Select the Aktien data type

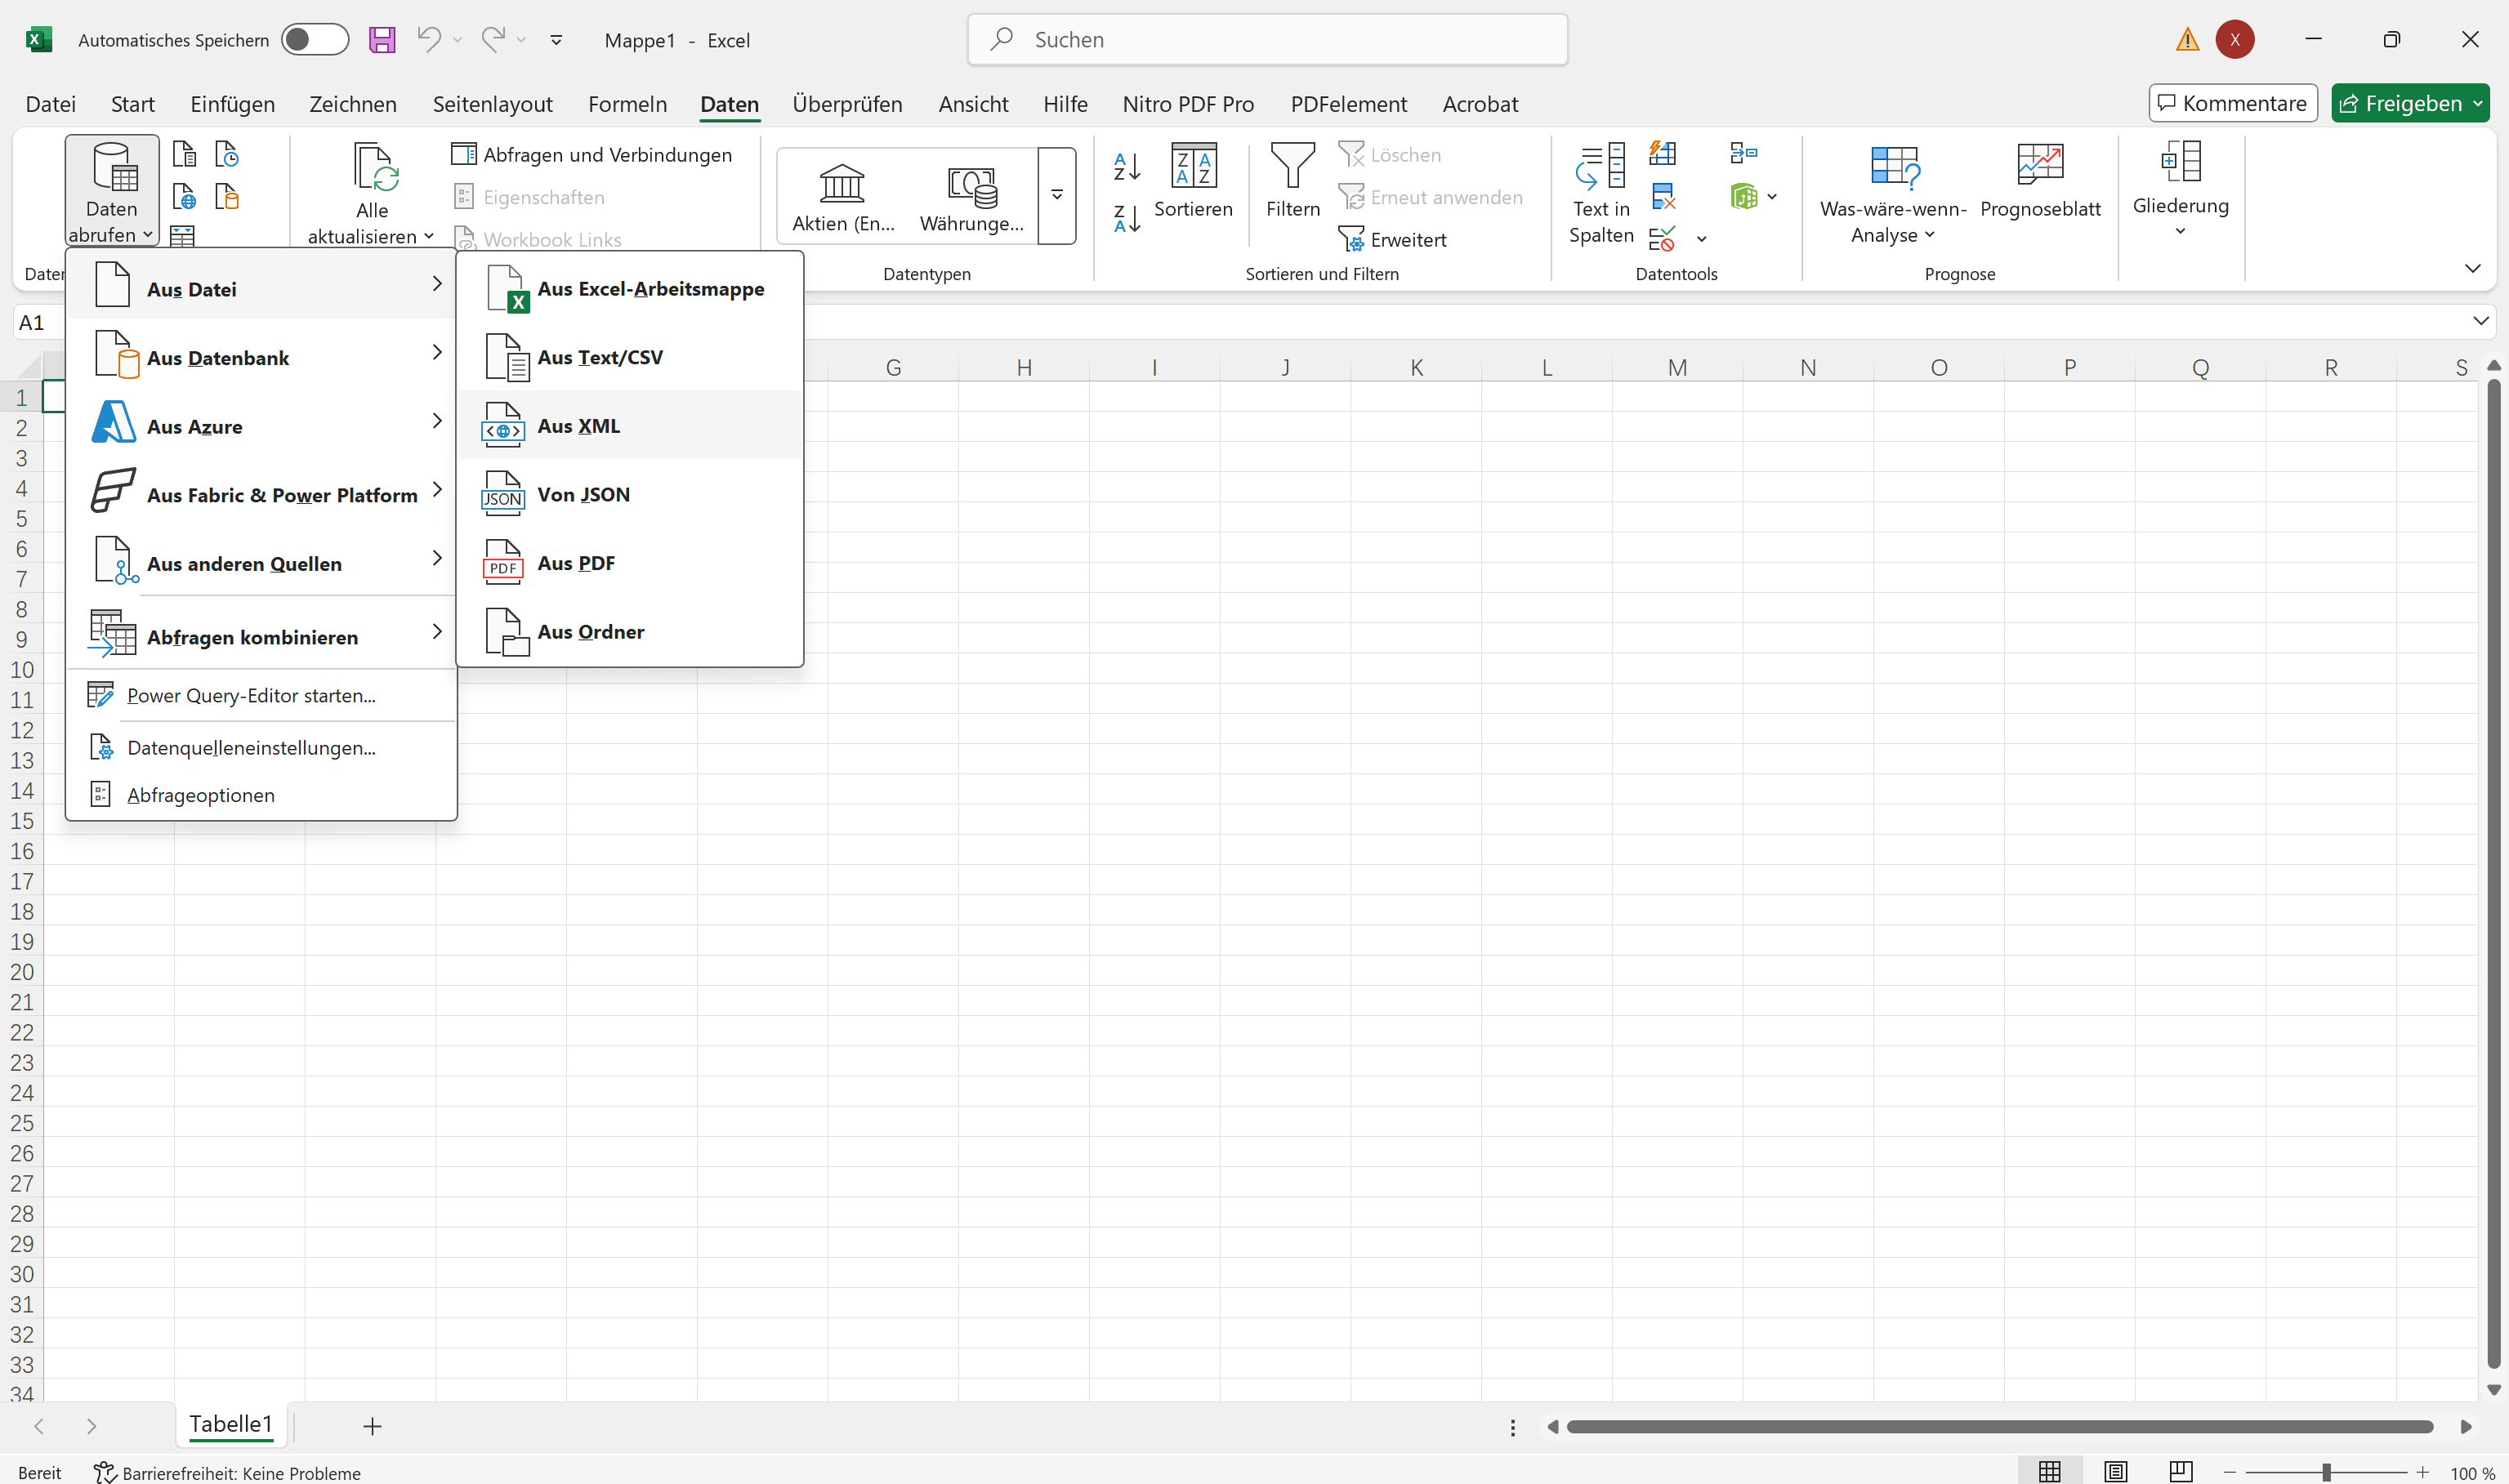[842, 198]
